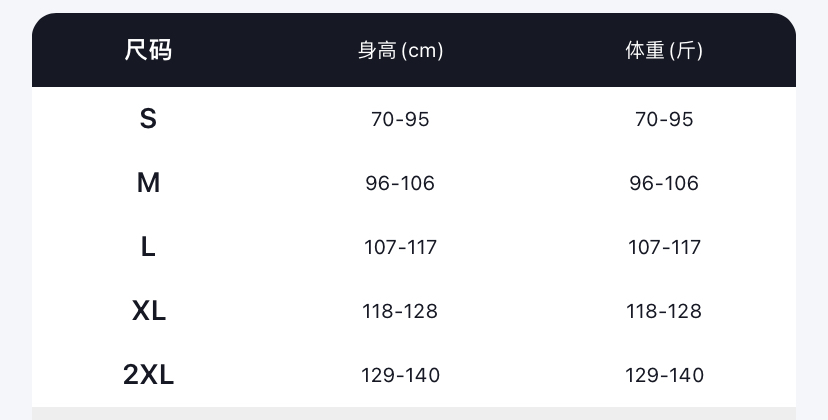The height and width of the screenshot is (420, 828).
Task: Click the 96-106 height cell for size M
Action: 400,183
